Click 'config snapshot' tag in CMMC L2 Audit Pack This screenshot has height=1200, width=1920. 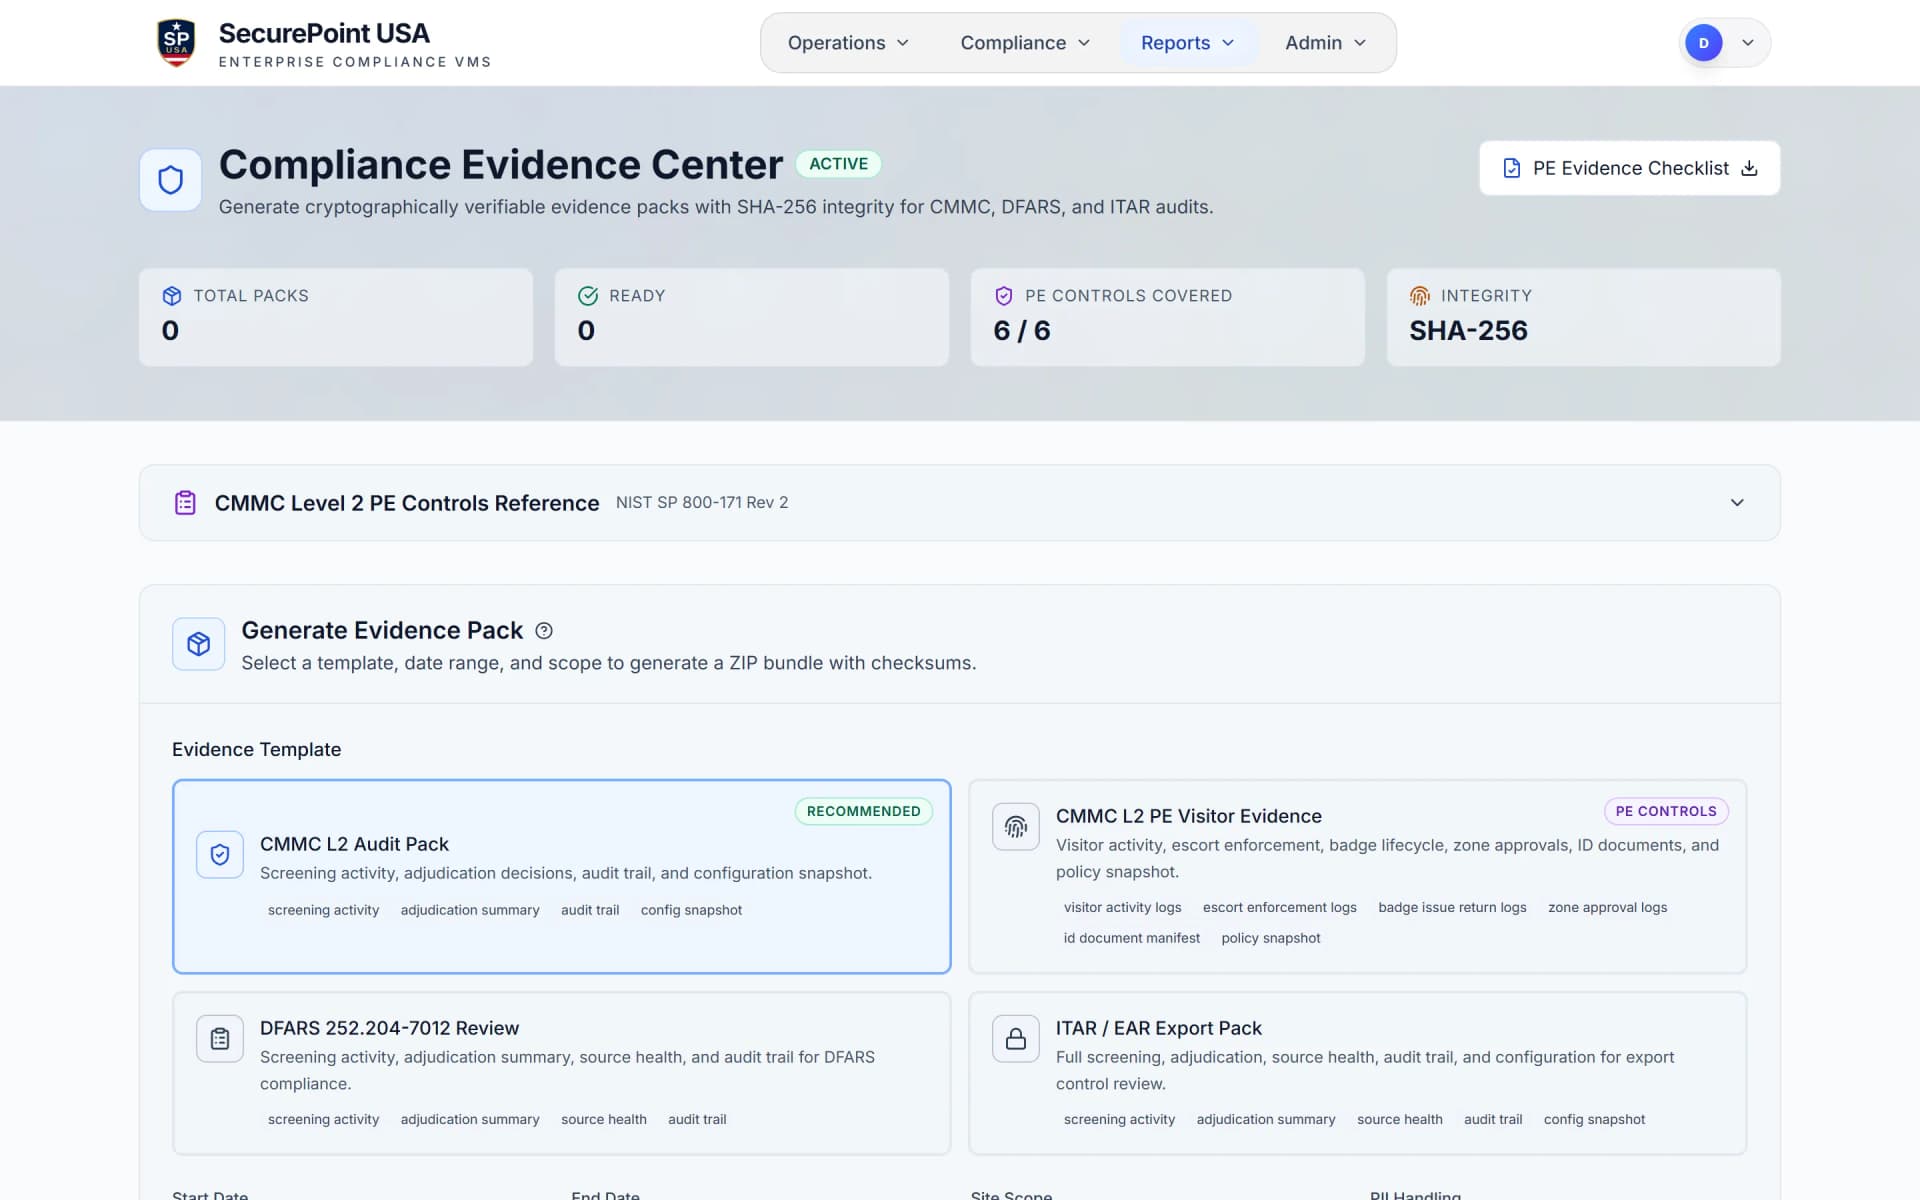point(692,910)
